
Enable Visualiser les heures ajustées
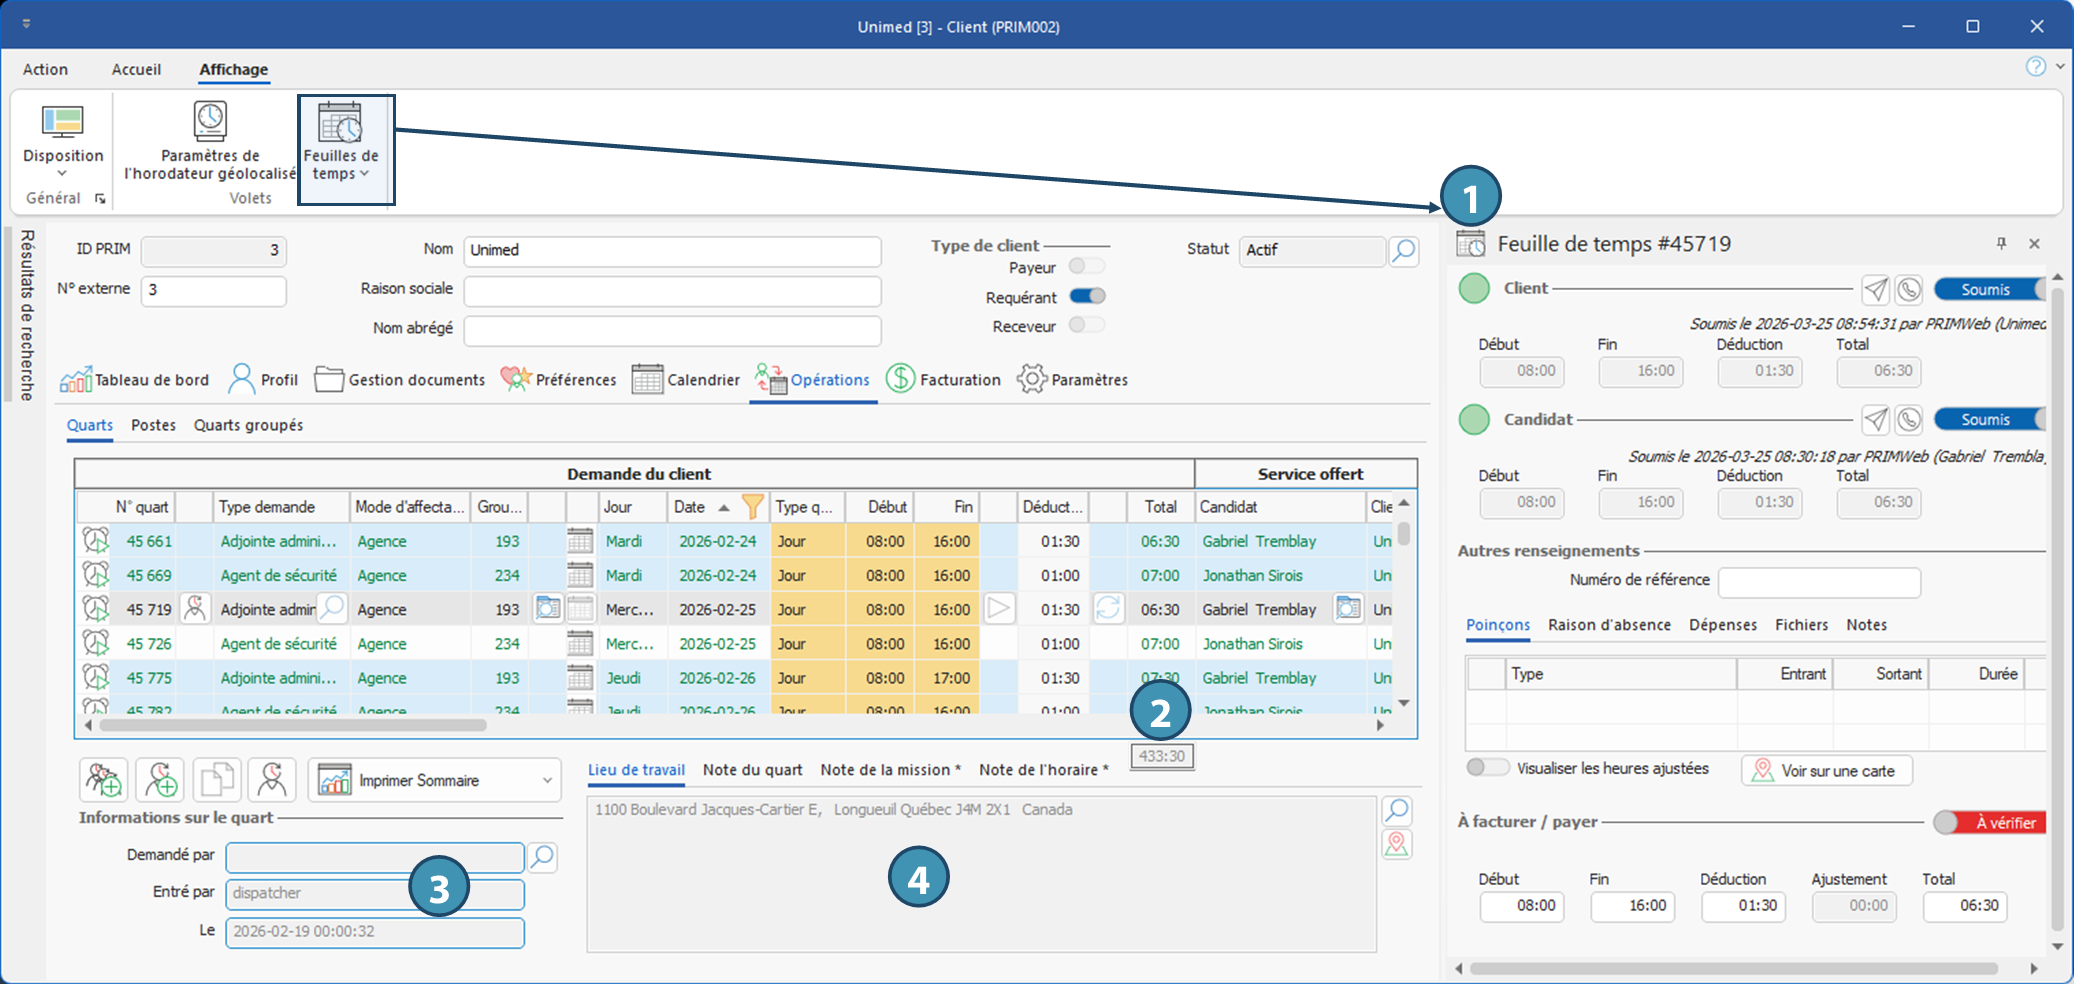pos(1487,768)
